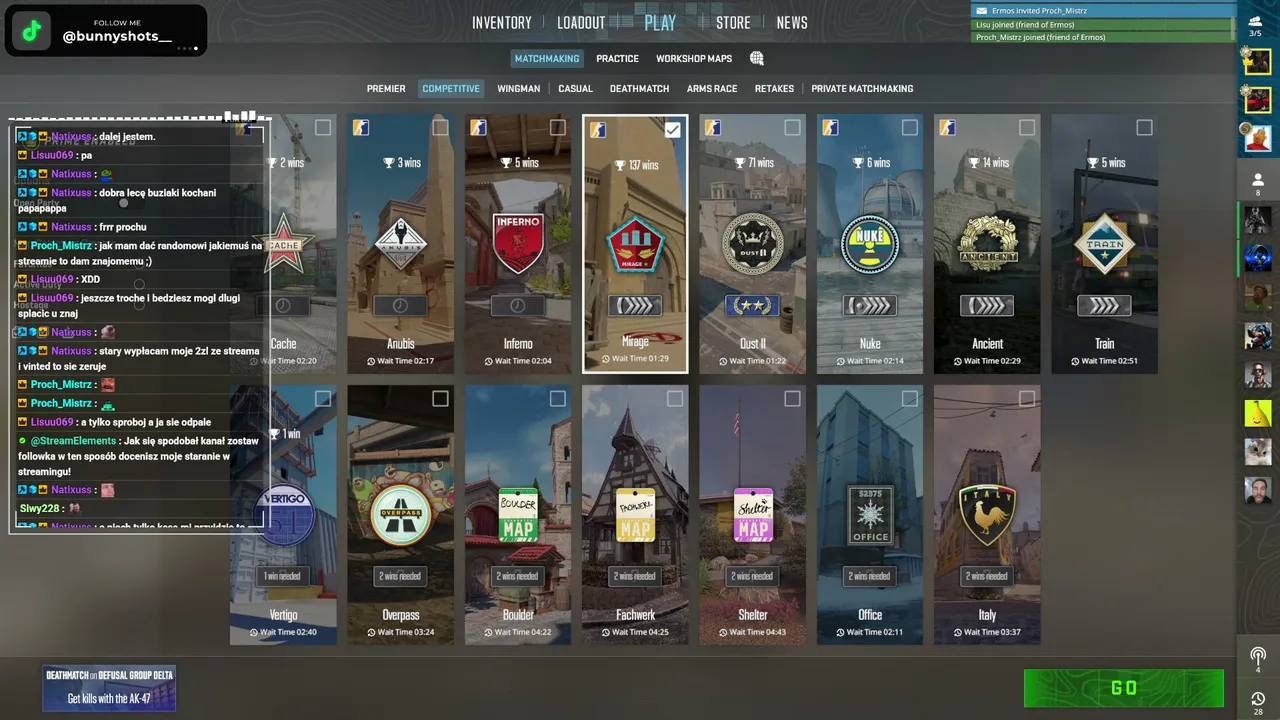Tick the Dust II map checkbox
Viewport: 1280px width, 720px height.
coord(792,127)
